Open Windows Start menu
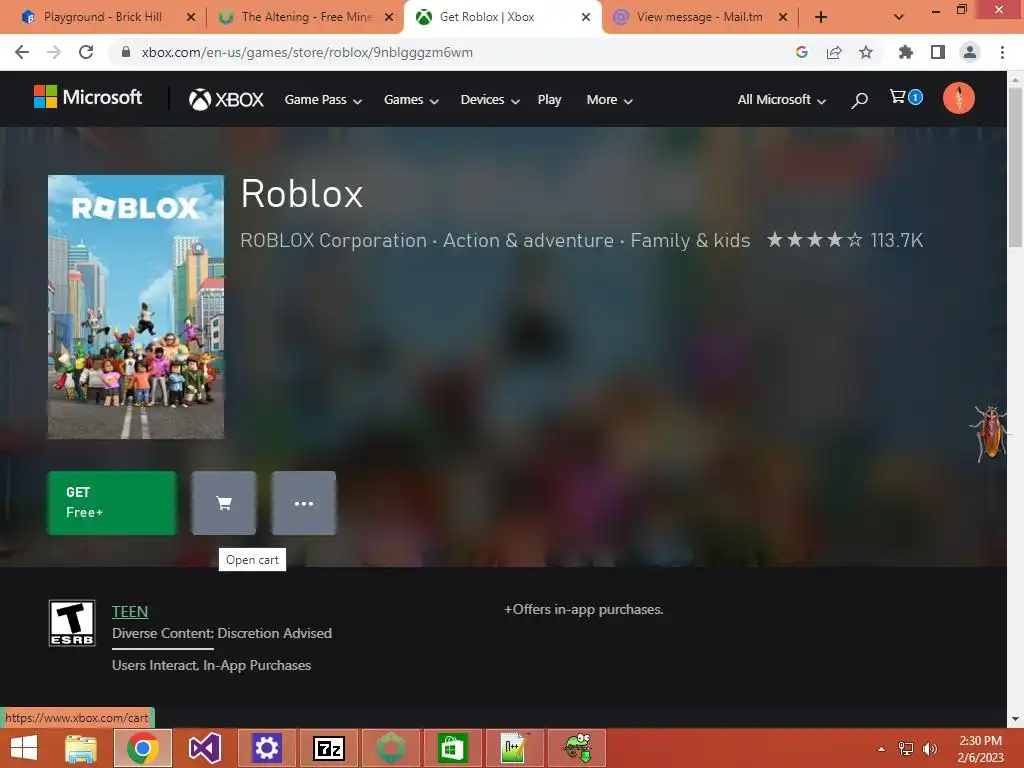Image resolution: width=1024 pixels, height=768 pixels. pos(24,748)
